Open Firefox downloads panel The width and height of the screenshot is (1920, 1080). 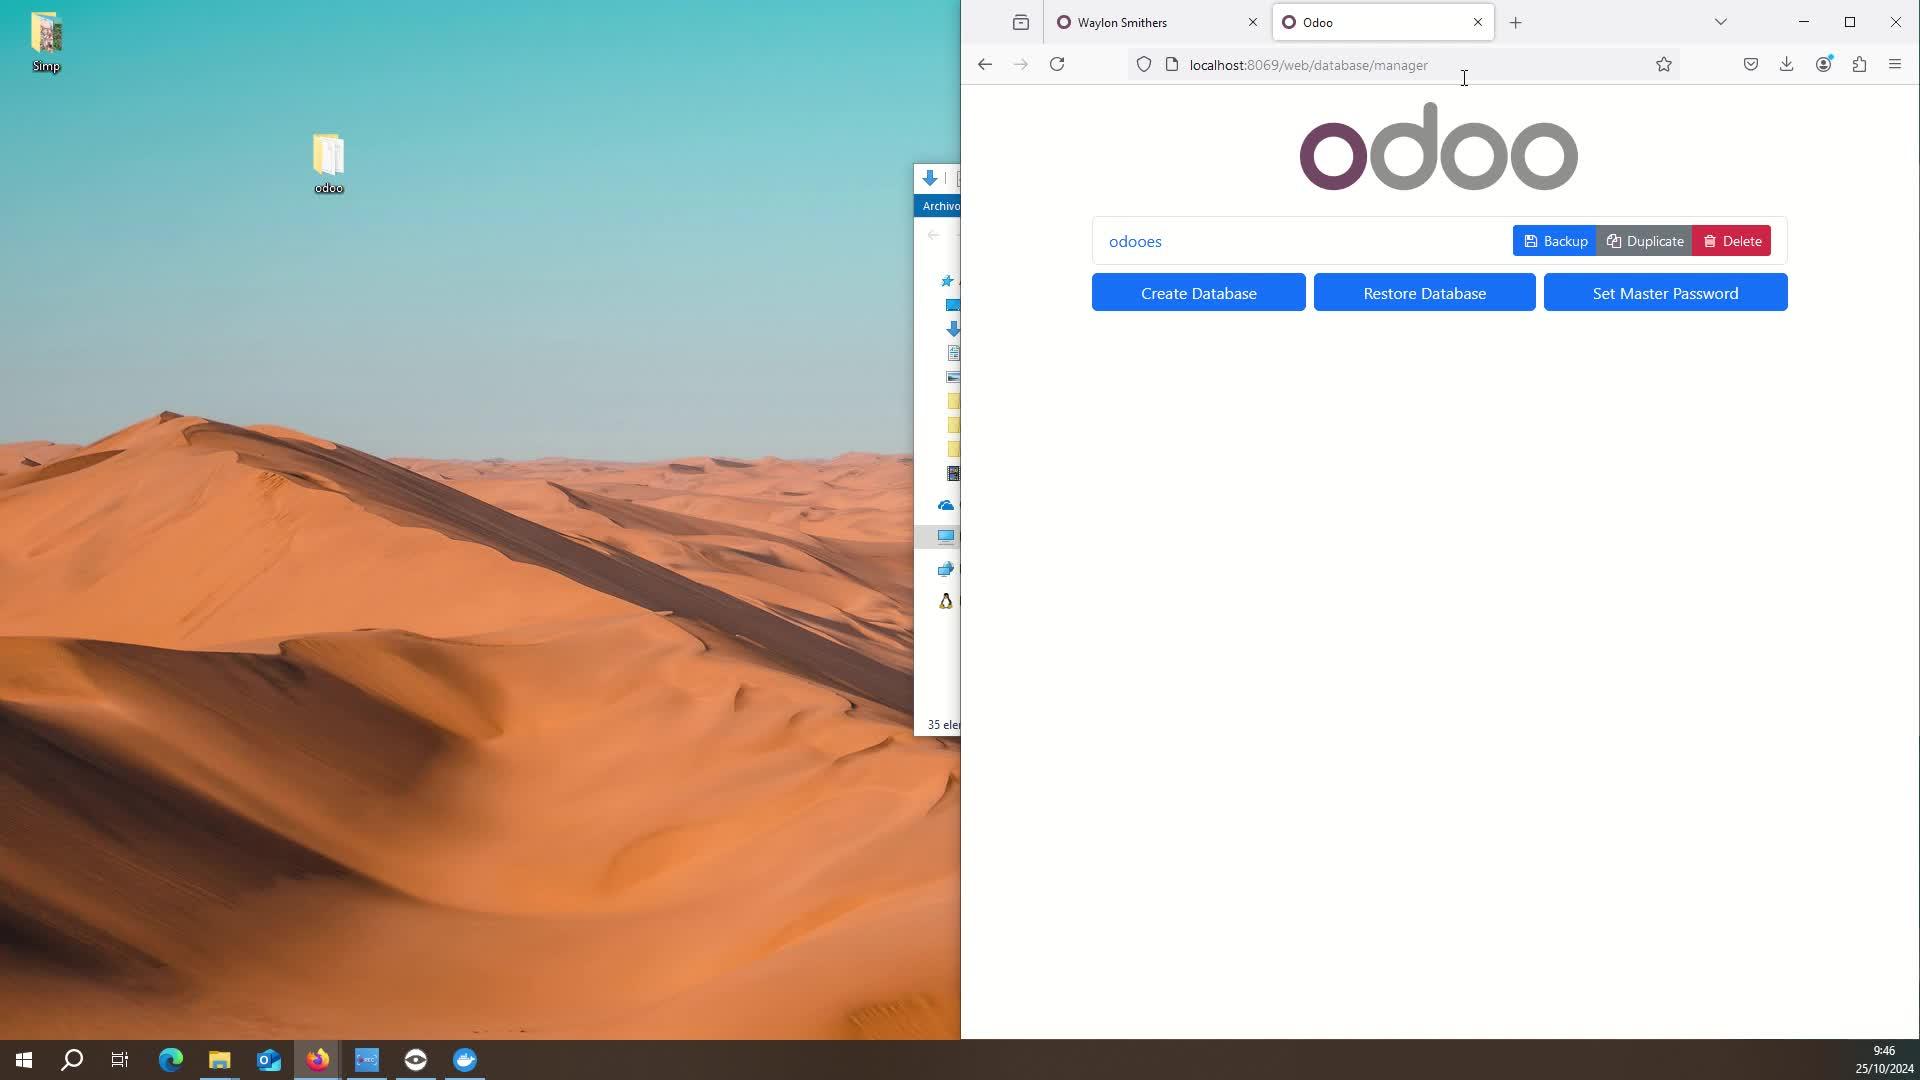click(1786, 65)
